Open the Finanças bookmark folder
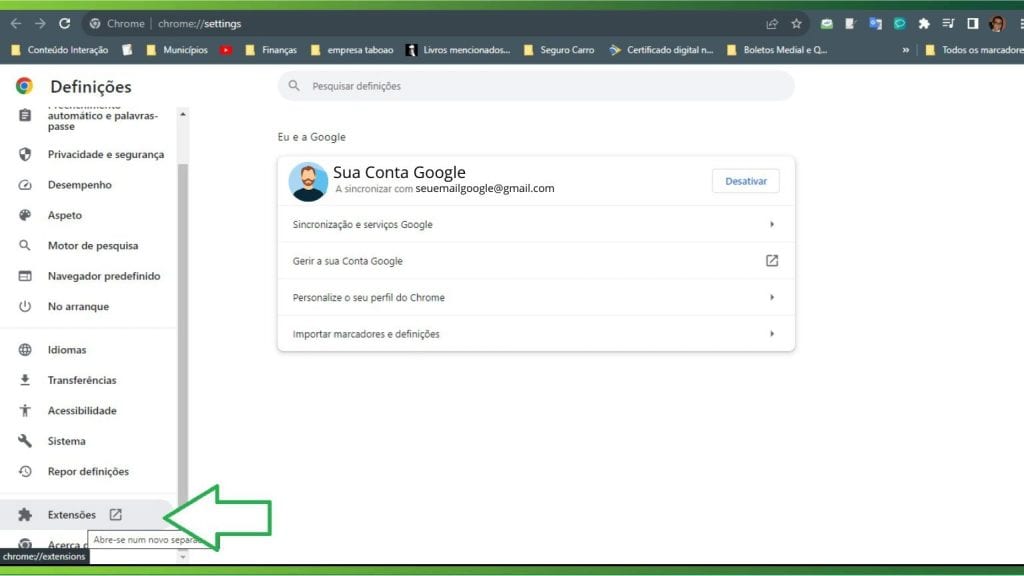Viewport: 1024px width, 576px height. tap(271, 50)
